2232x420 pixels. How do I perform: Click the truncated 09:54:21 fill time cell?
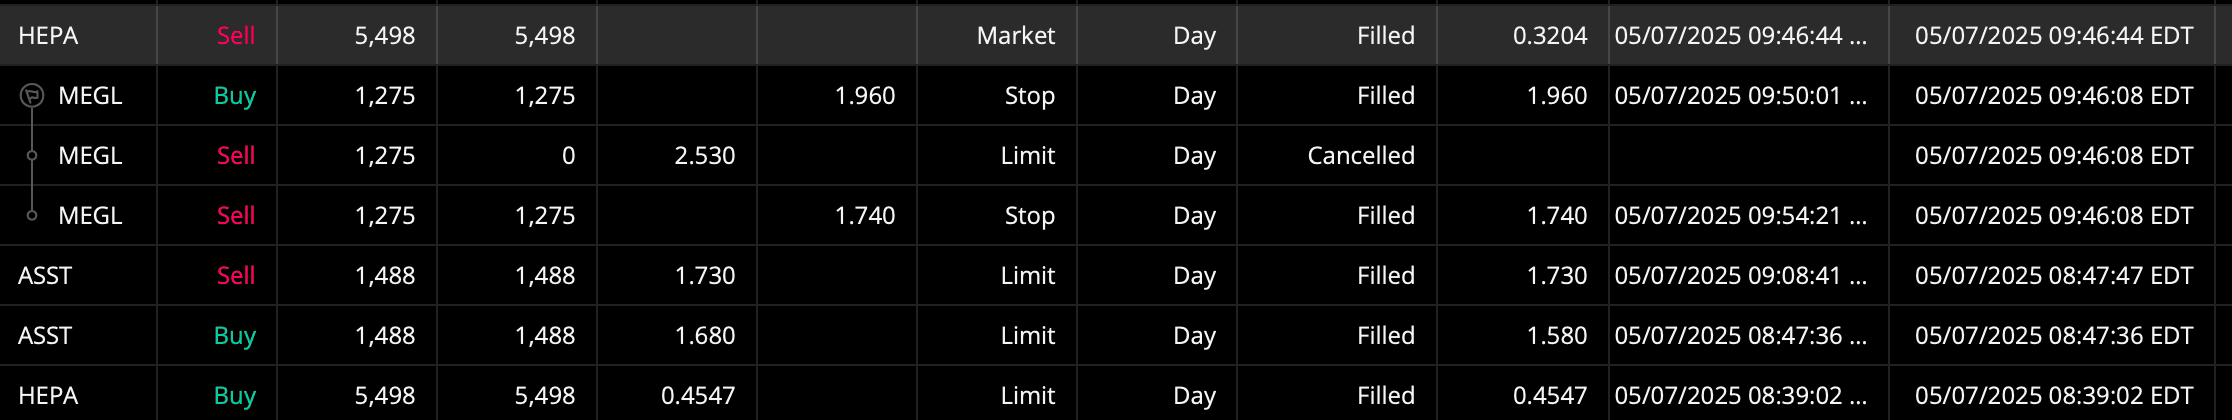[1740, 216]
